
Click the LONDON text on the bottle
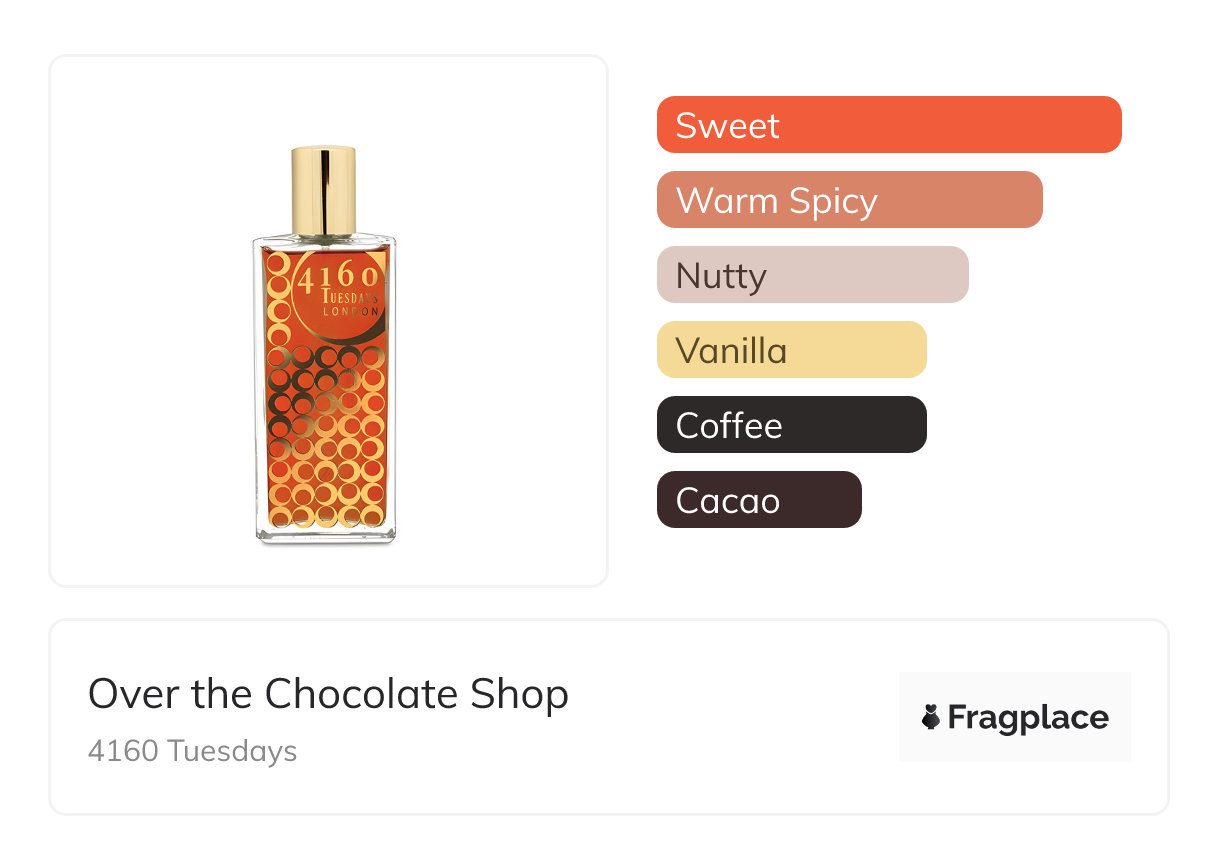350,312
